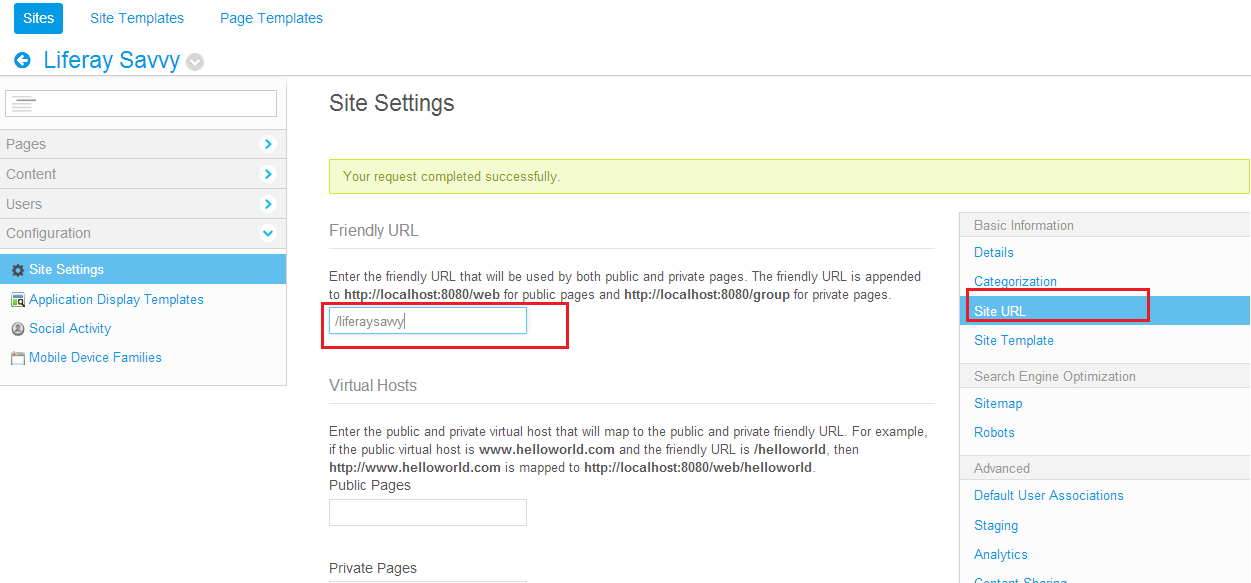Click the Mobile Device Families icon
The height and width of the screenshot is (583, 1251).
18,358
